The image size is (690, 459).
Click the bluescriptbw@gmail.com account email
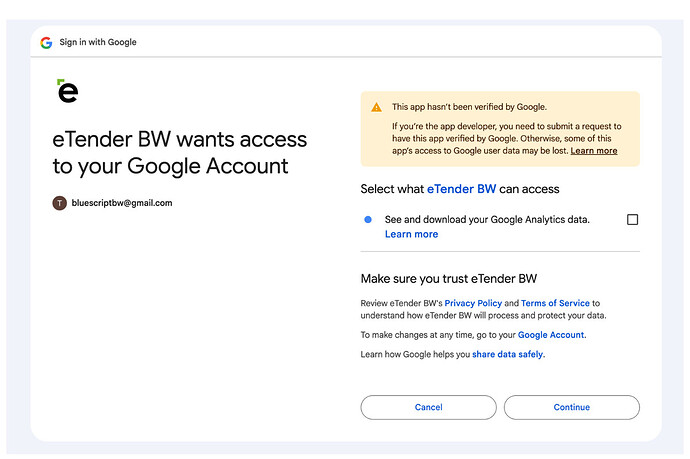122,203
